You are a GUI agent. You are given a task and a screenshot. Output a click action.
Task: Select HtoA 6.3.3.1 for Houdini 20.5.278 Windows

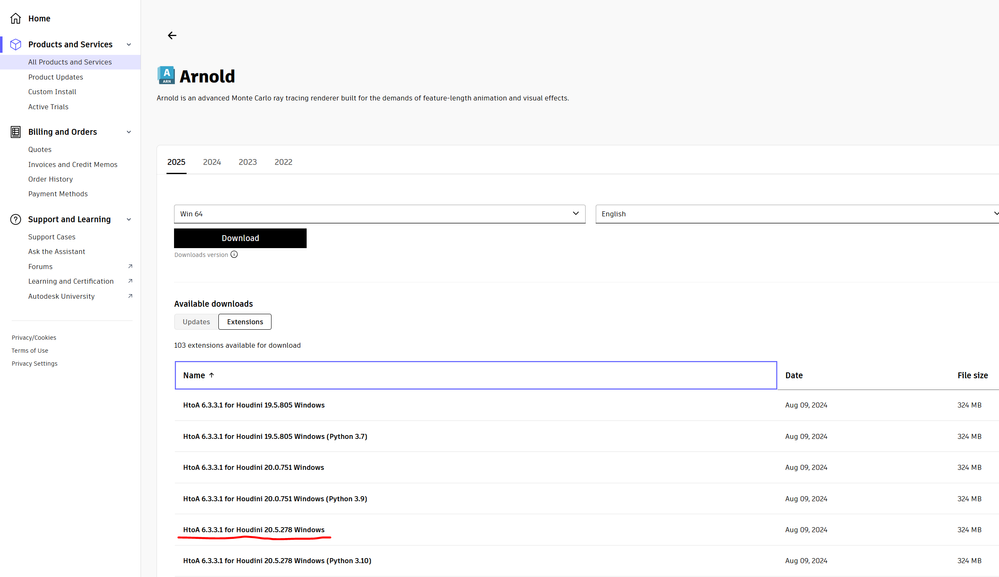point(254,530)
